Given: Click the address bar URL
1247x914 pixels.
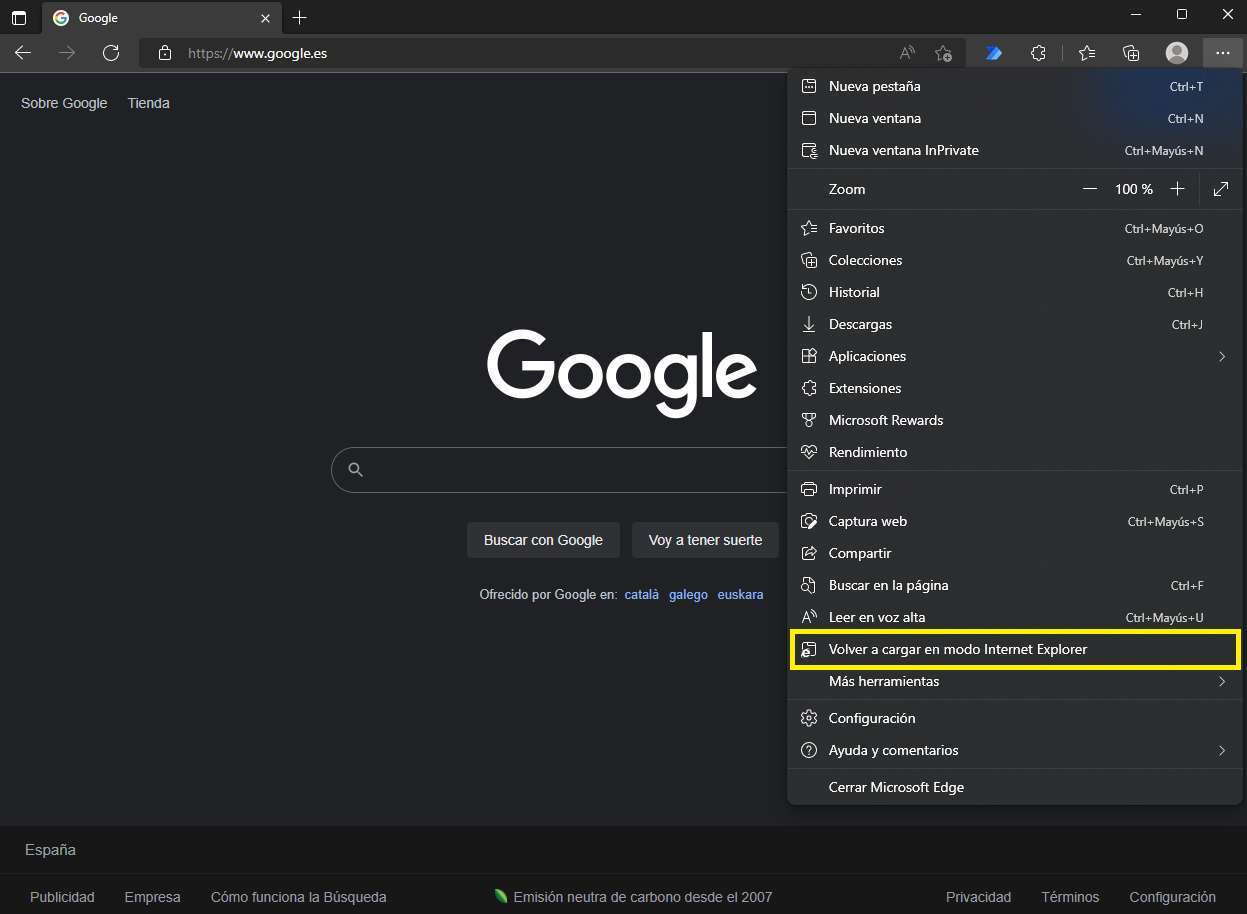Looking at the screenshot, I should click(x=258, y=53).
